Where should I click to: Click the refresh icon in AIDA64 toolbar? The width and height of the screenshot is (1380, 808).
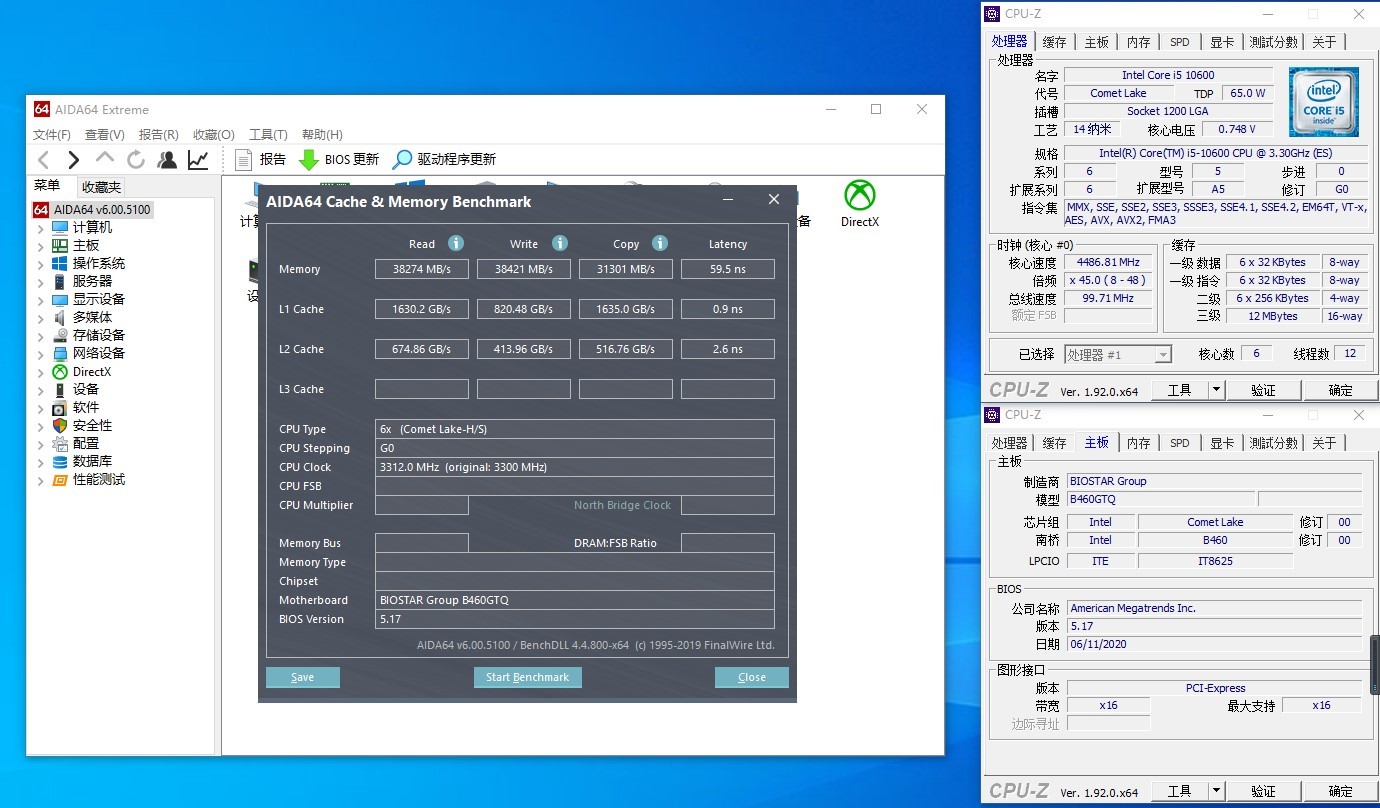point(136,160)
